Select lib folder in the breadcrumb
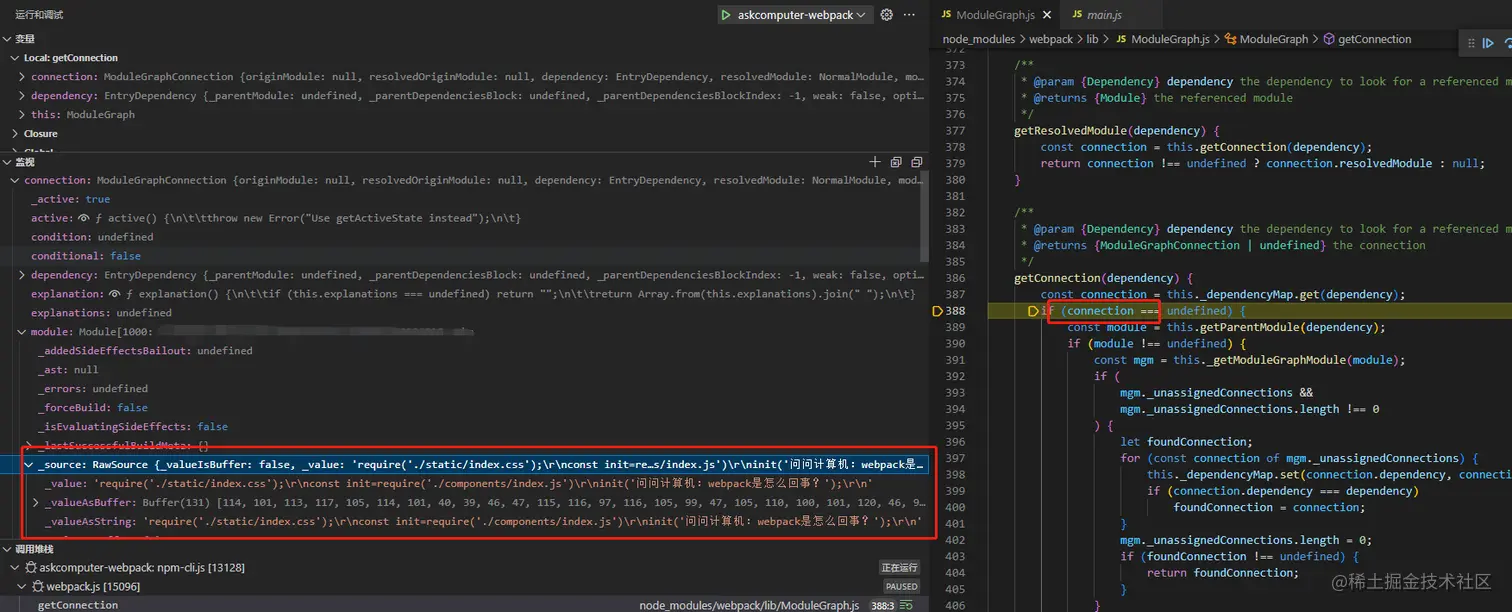This screenshot has height=612, width=1512. pos(1092,39)
